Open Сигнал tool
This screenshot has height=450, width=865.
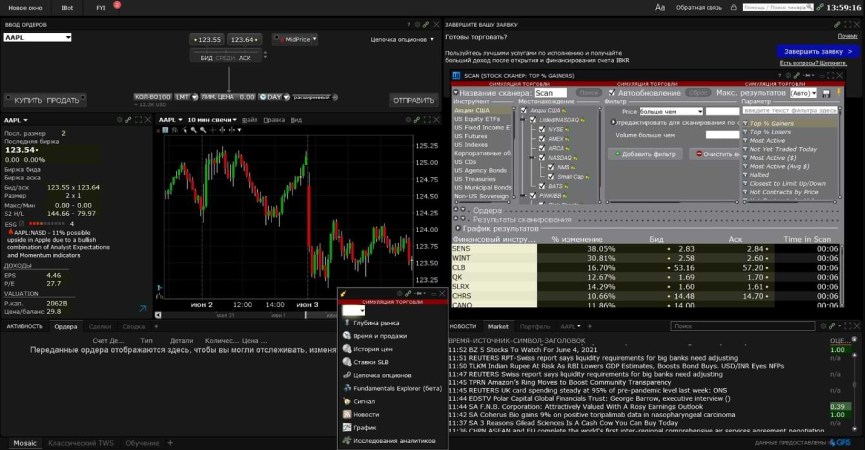(x=364, y=401)
